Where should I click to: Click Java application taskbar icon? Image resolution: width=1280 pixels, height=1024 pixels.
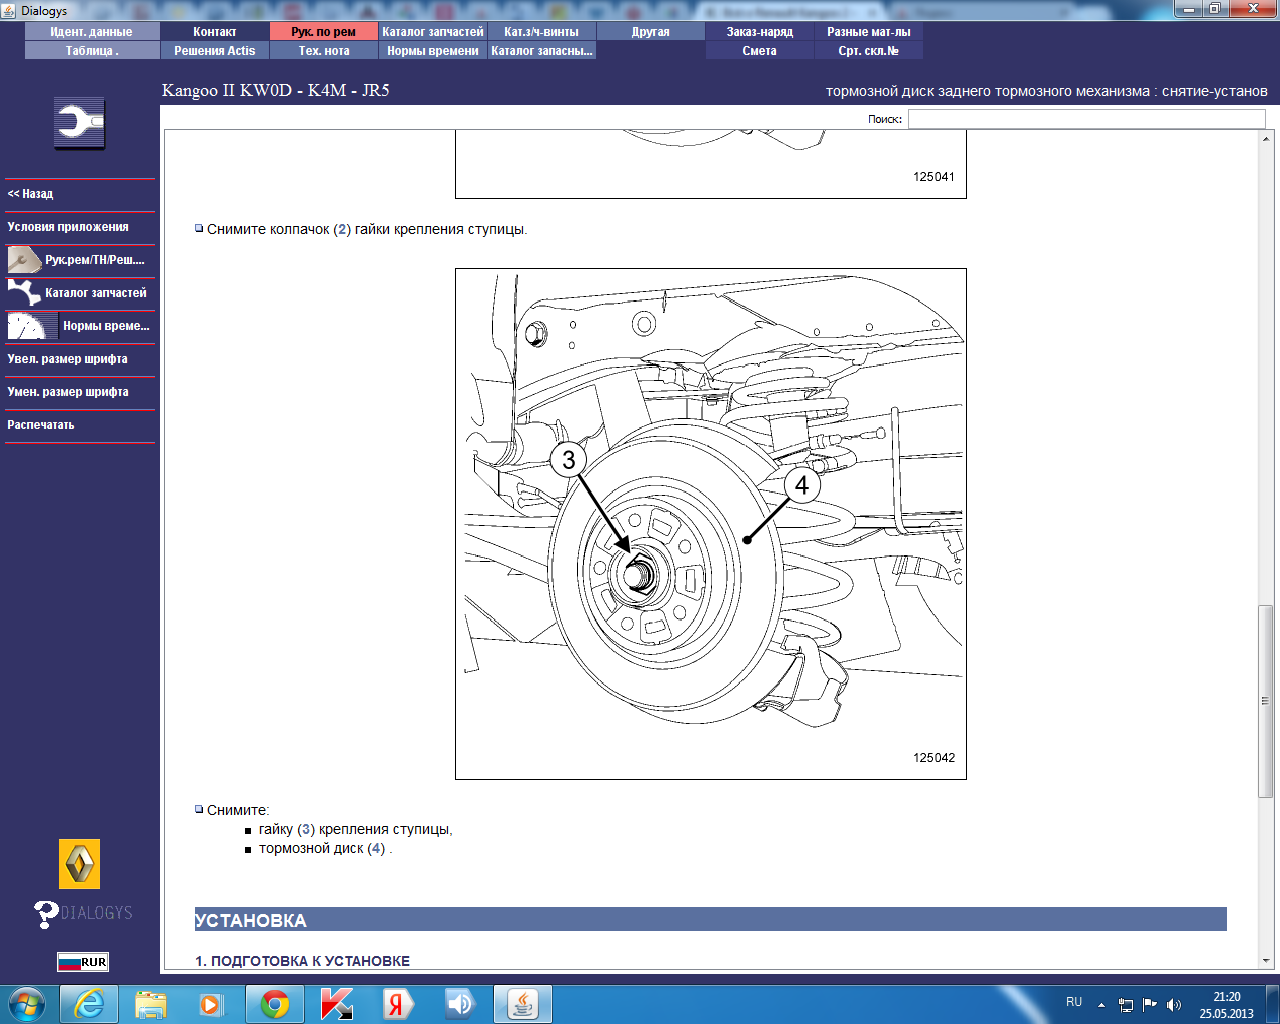click(x=523, y=1004)
